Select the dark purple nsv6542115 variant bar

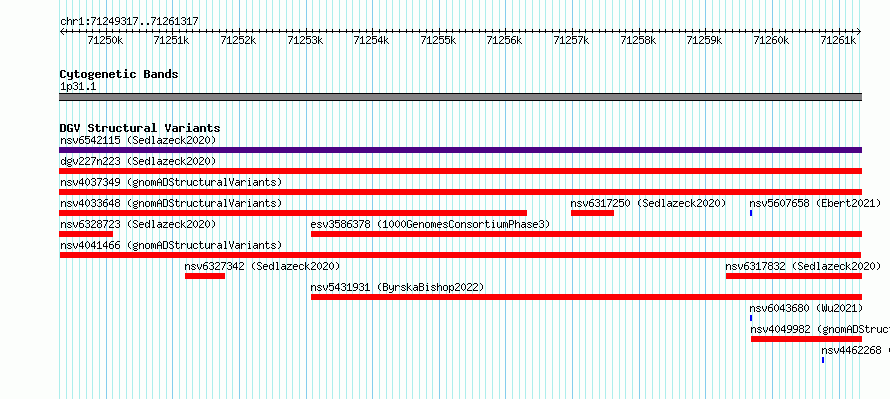[x=460, y=150]
